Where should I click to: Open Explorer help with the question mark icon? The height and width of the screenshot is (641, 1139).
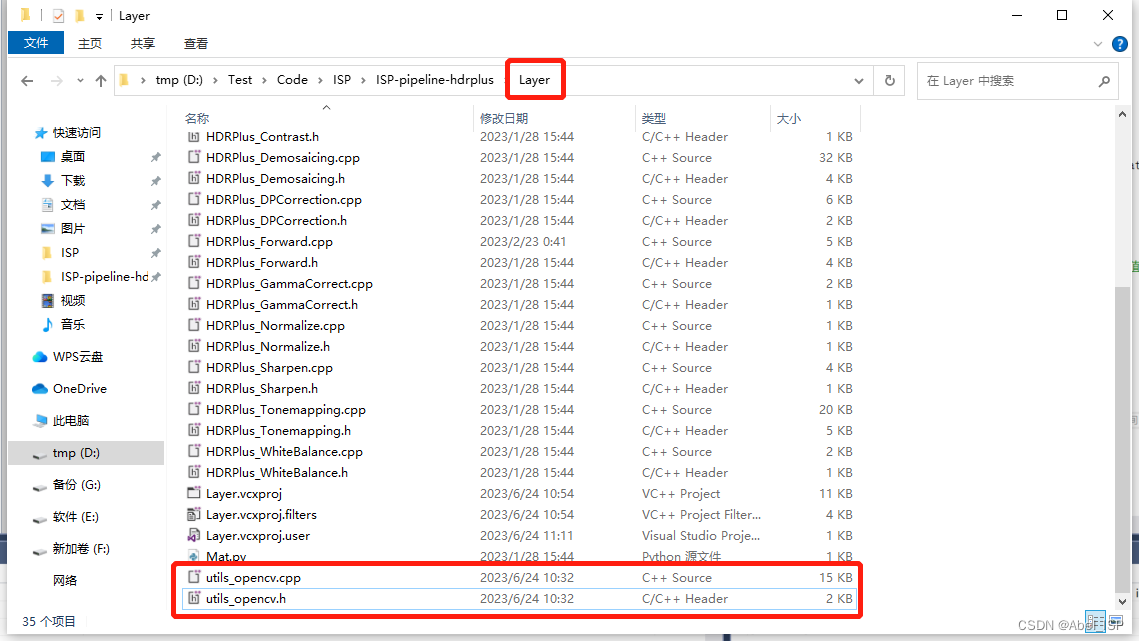tap(1121, 43)
